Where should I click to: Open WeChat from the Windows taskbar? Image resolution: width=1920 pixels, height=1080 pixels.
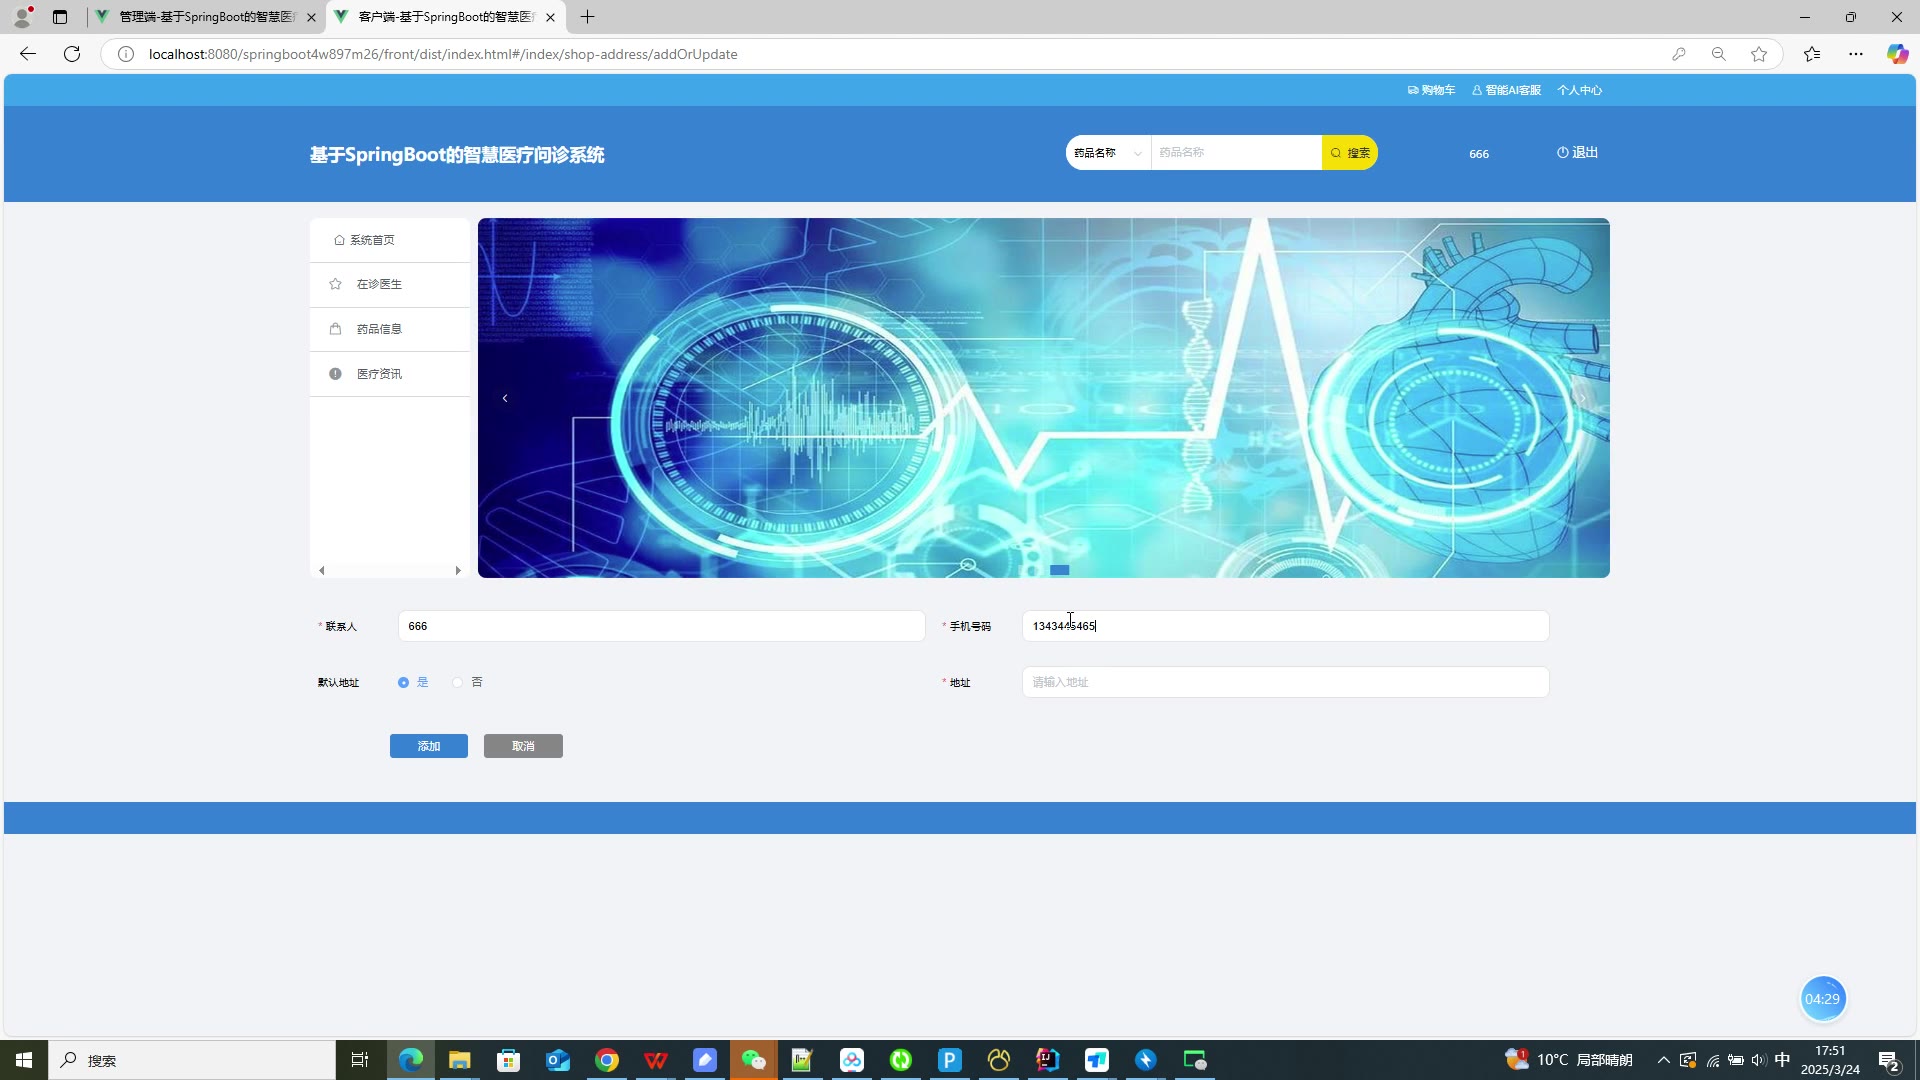(x=754, y=1060)
